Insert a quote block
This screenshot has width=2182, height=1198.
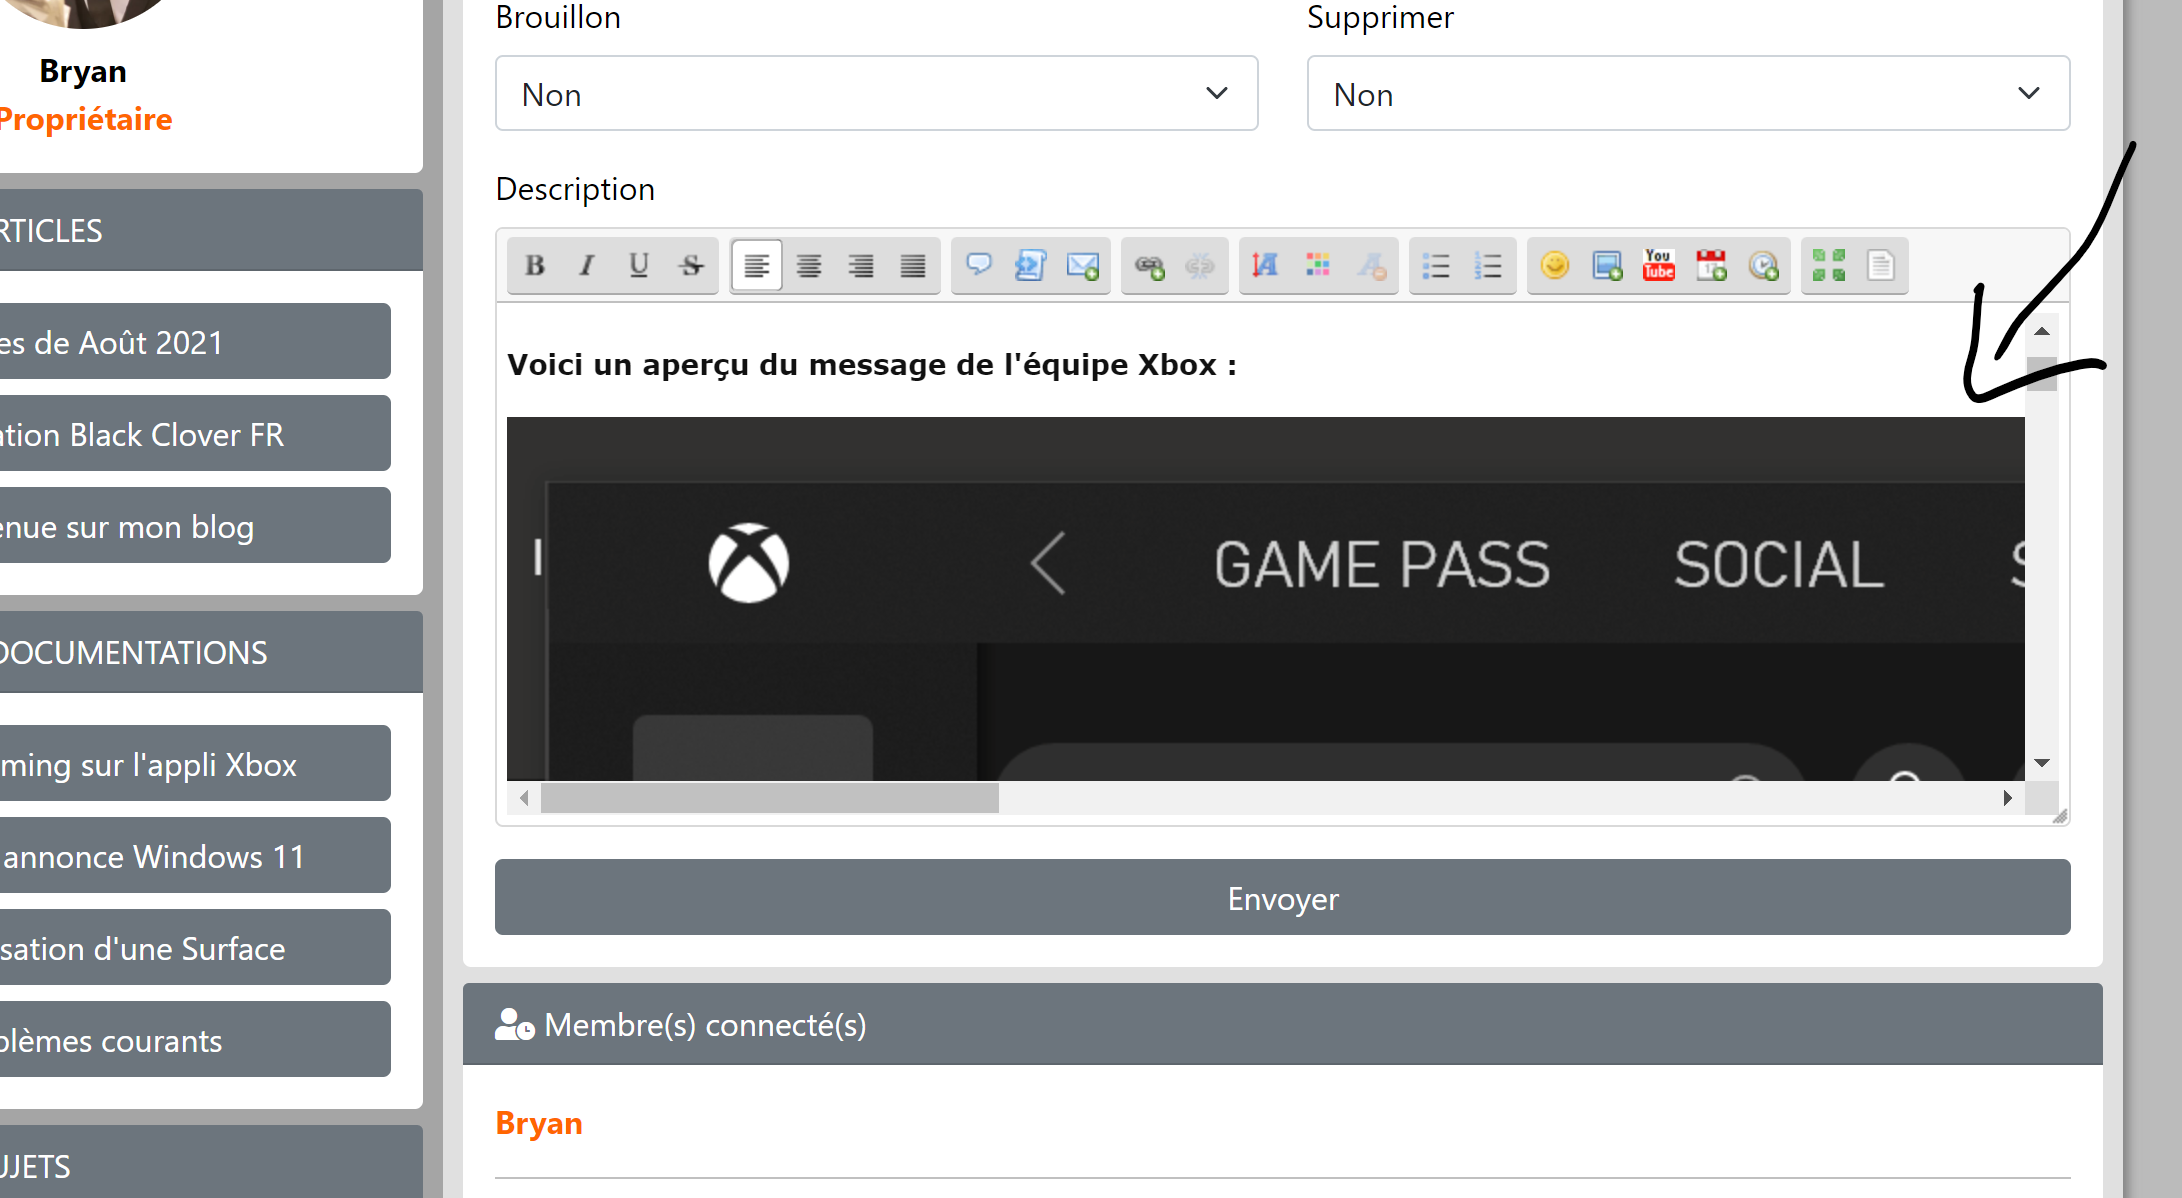click(978, 266)
